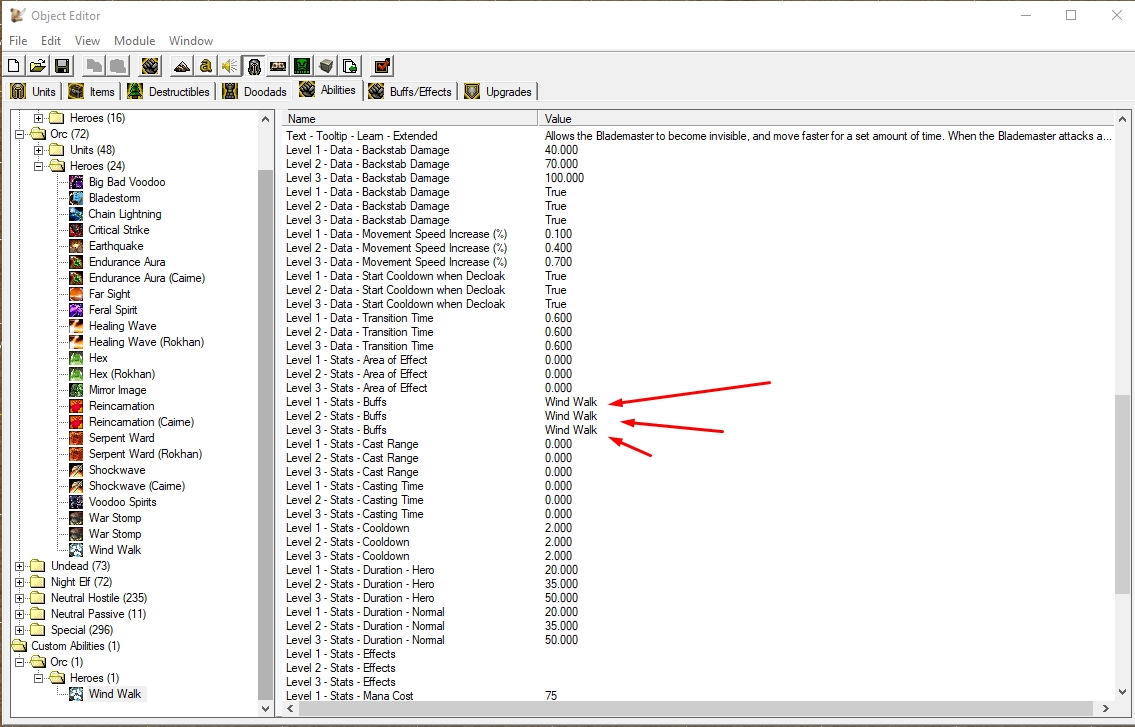Screen dimensions: 1135x727
Task: Click the Critical Strike ability icon
Action: [76, 230]
